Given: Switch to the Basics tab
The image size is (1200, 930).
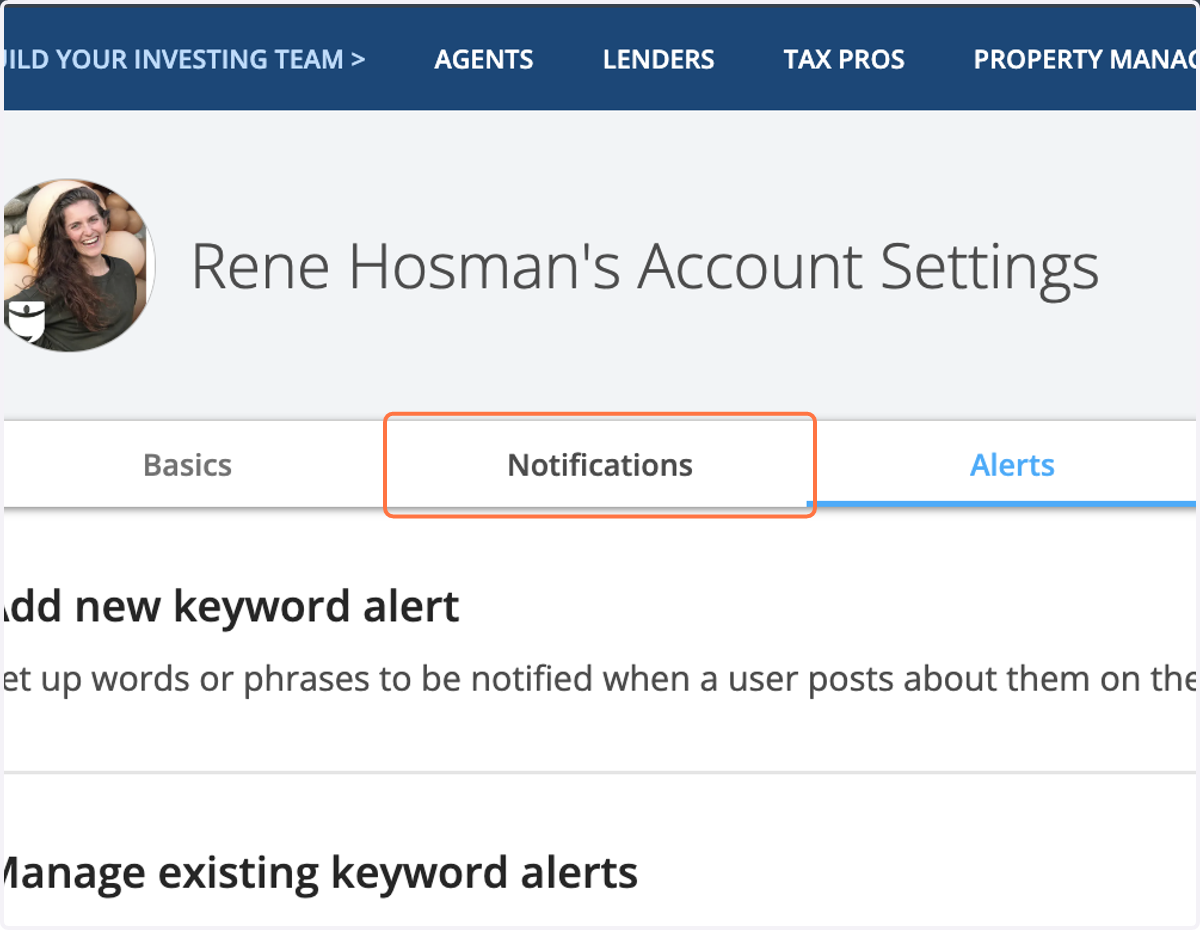Looking at the screenshot, I should (x=187, y=465).
